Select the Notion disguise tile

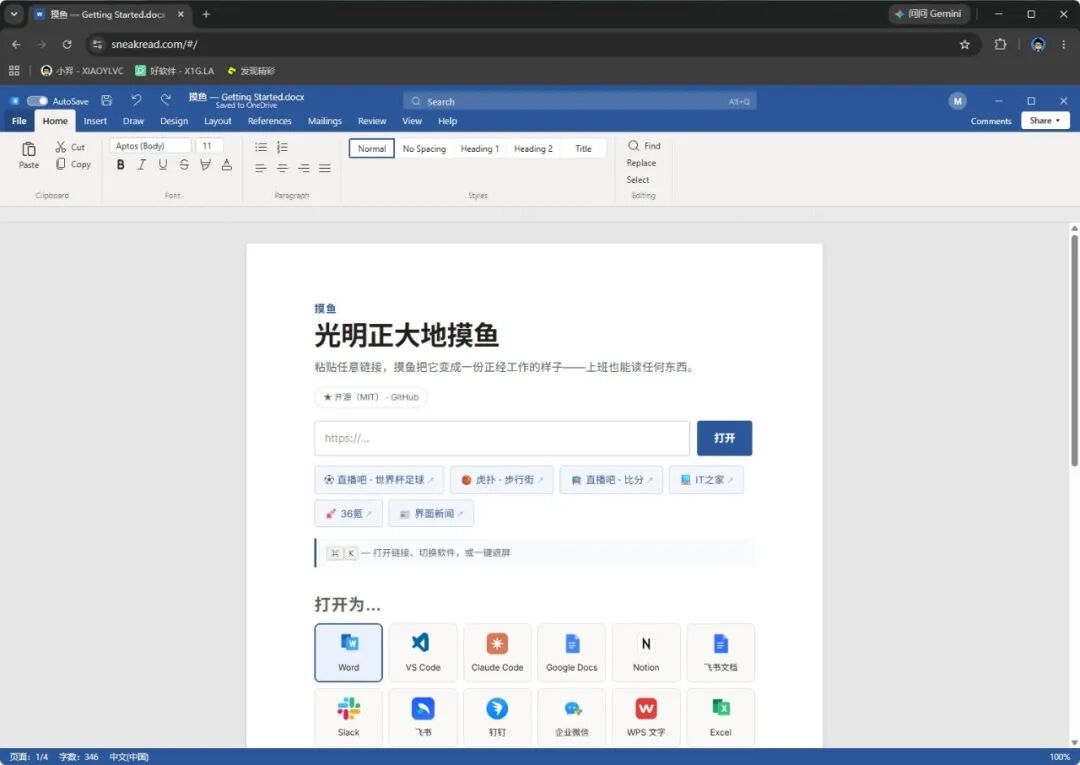[x=646, y=653]
